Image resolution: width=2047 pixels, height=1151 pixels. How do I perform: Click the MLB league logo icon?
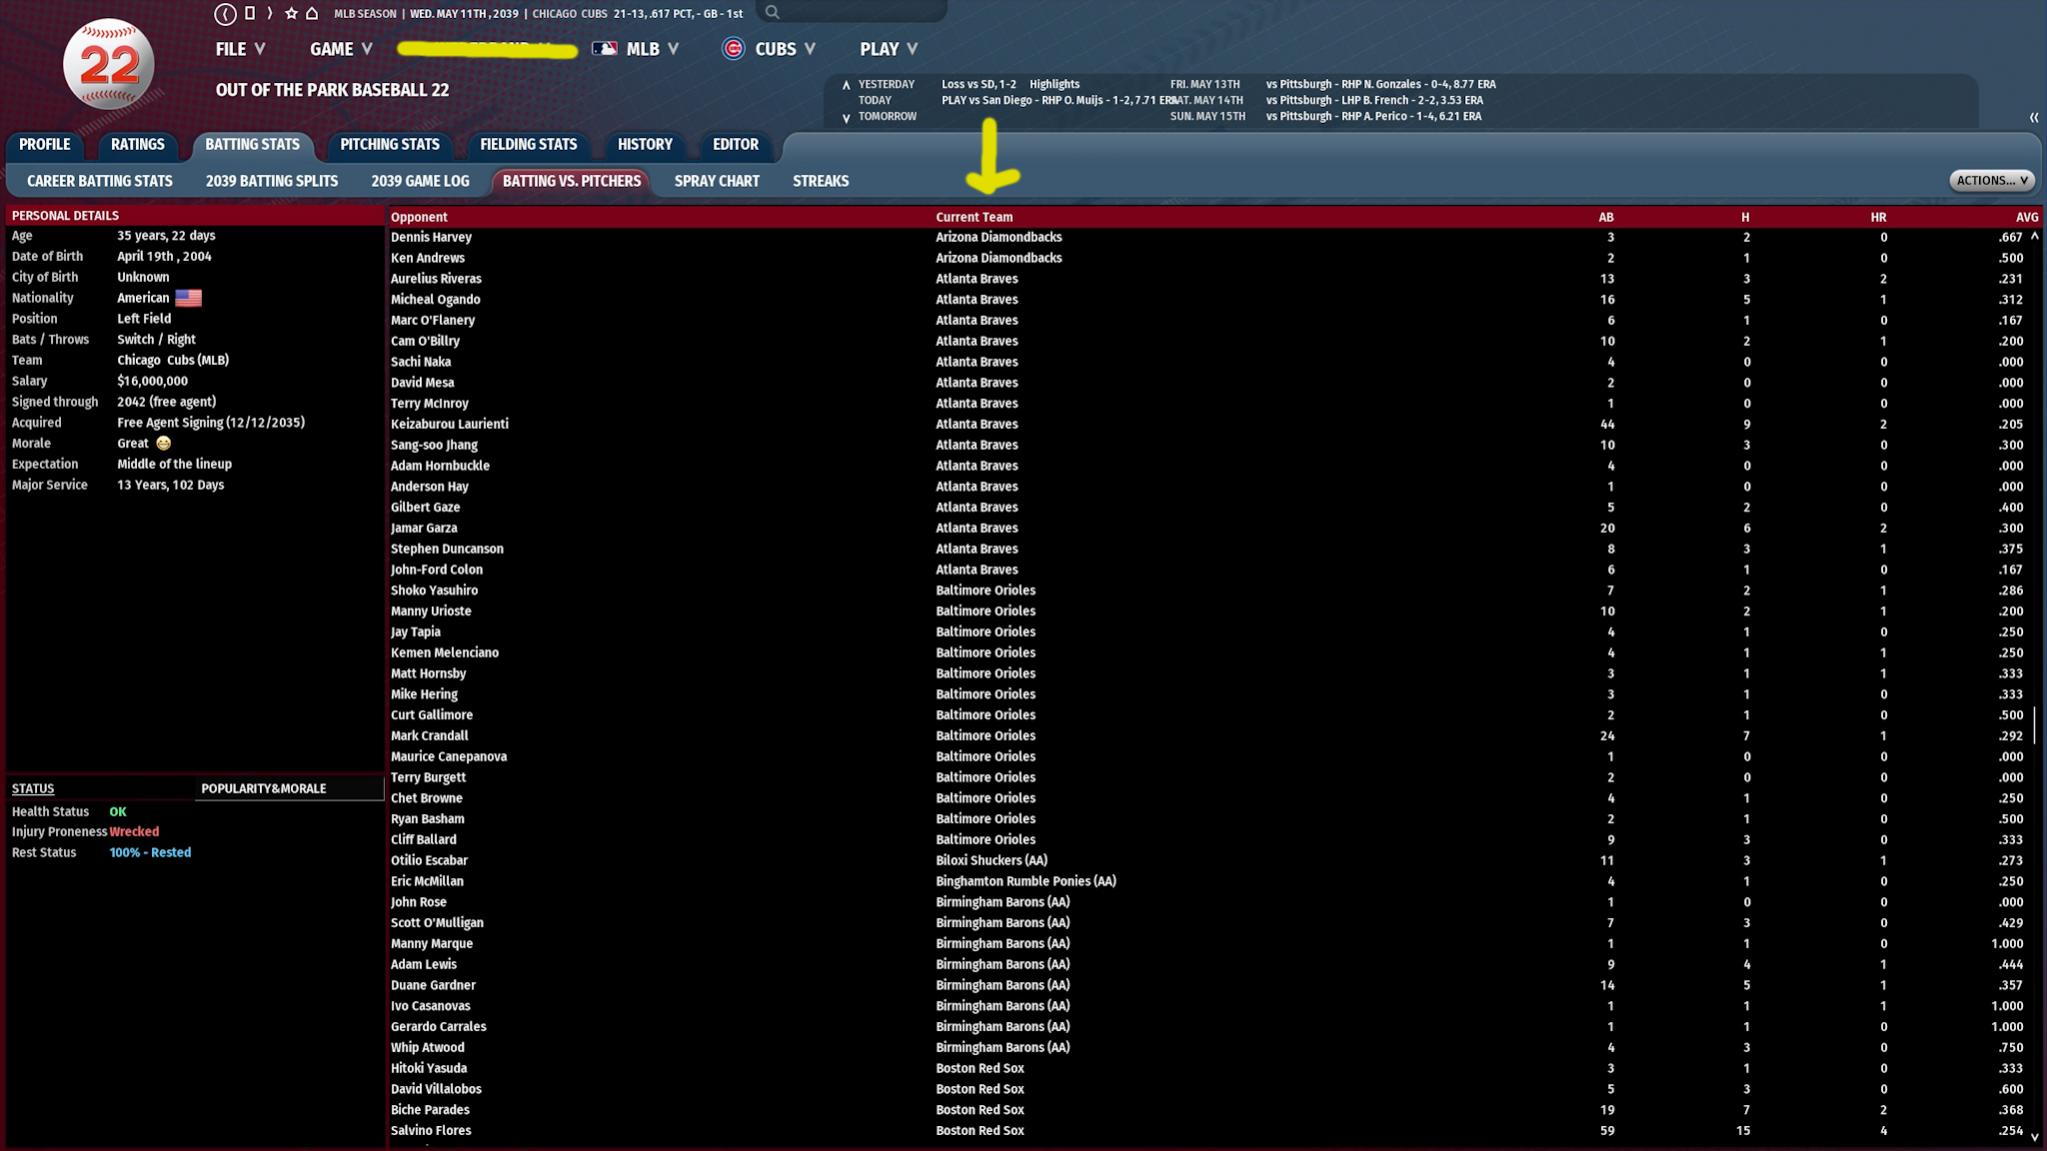pos(604,49)
